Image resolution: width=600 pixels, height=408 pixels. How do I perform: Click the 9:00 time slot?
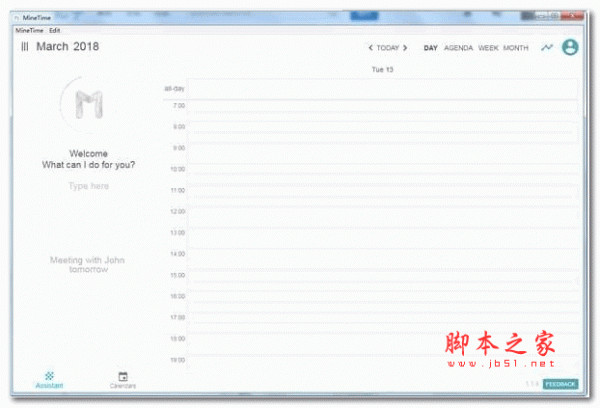(x=383, y=153)
